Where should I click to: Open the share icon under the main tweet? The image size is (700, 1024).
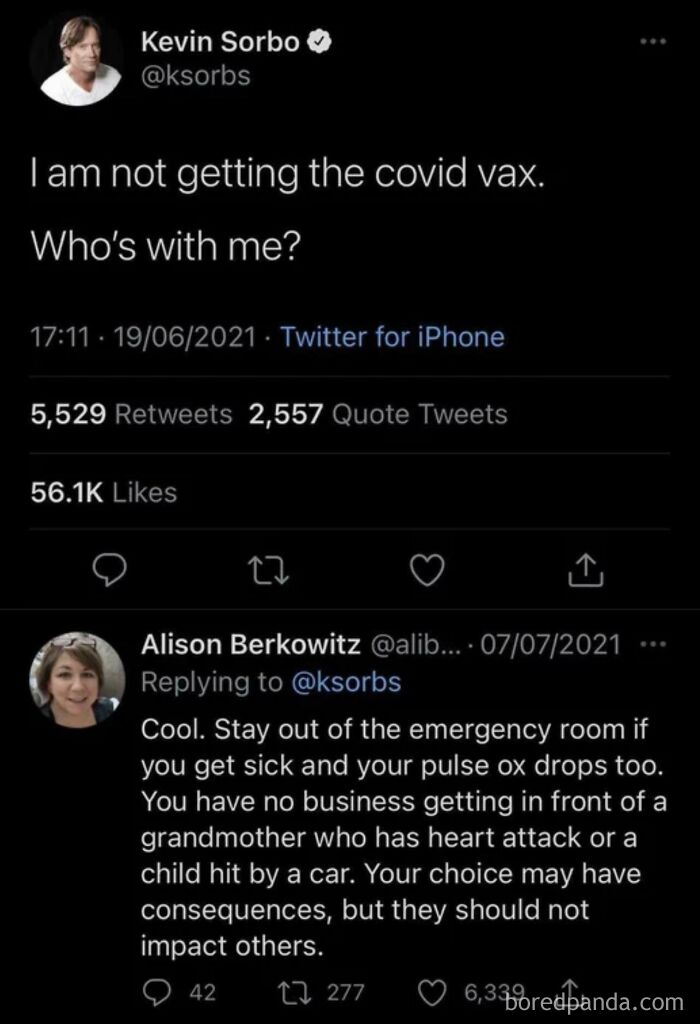tap(588, 570)
